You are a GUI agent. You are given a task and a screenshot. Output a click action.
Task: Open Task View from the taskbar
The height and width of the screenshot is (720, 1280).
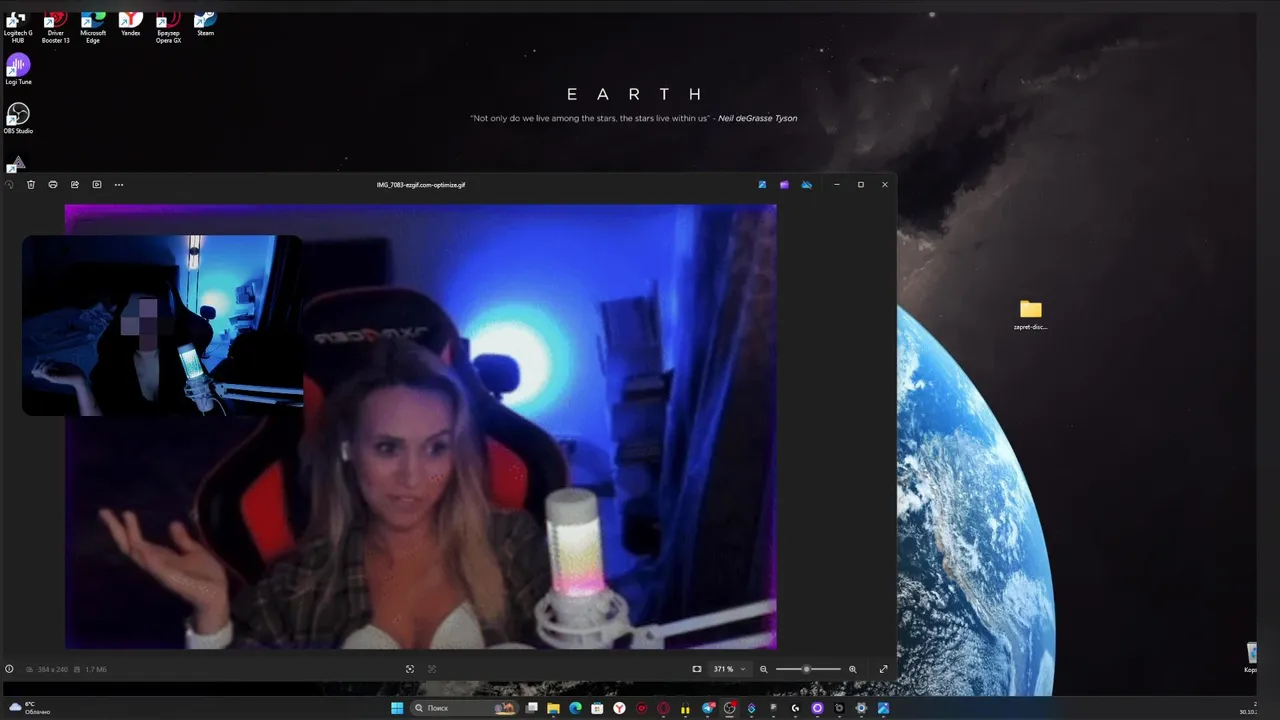click(531, 708)
